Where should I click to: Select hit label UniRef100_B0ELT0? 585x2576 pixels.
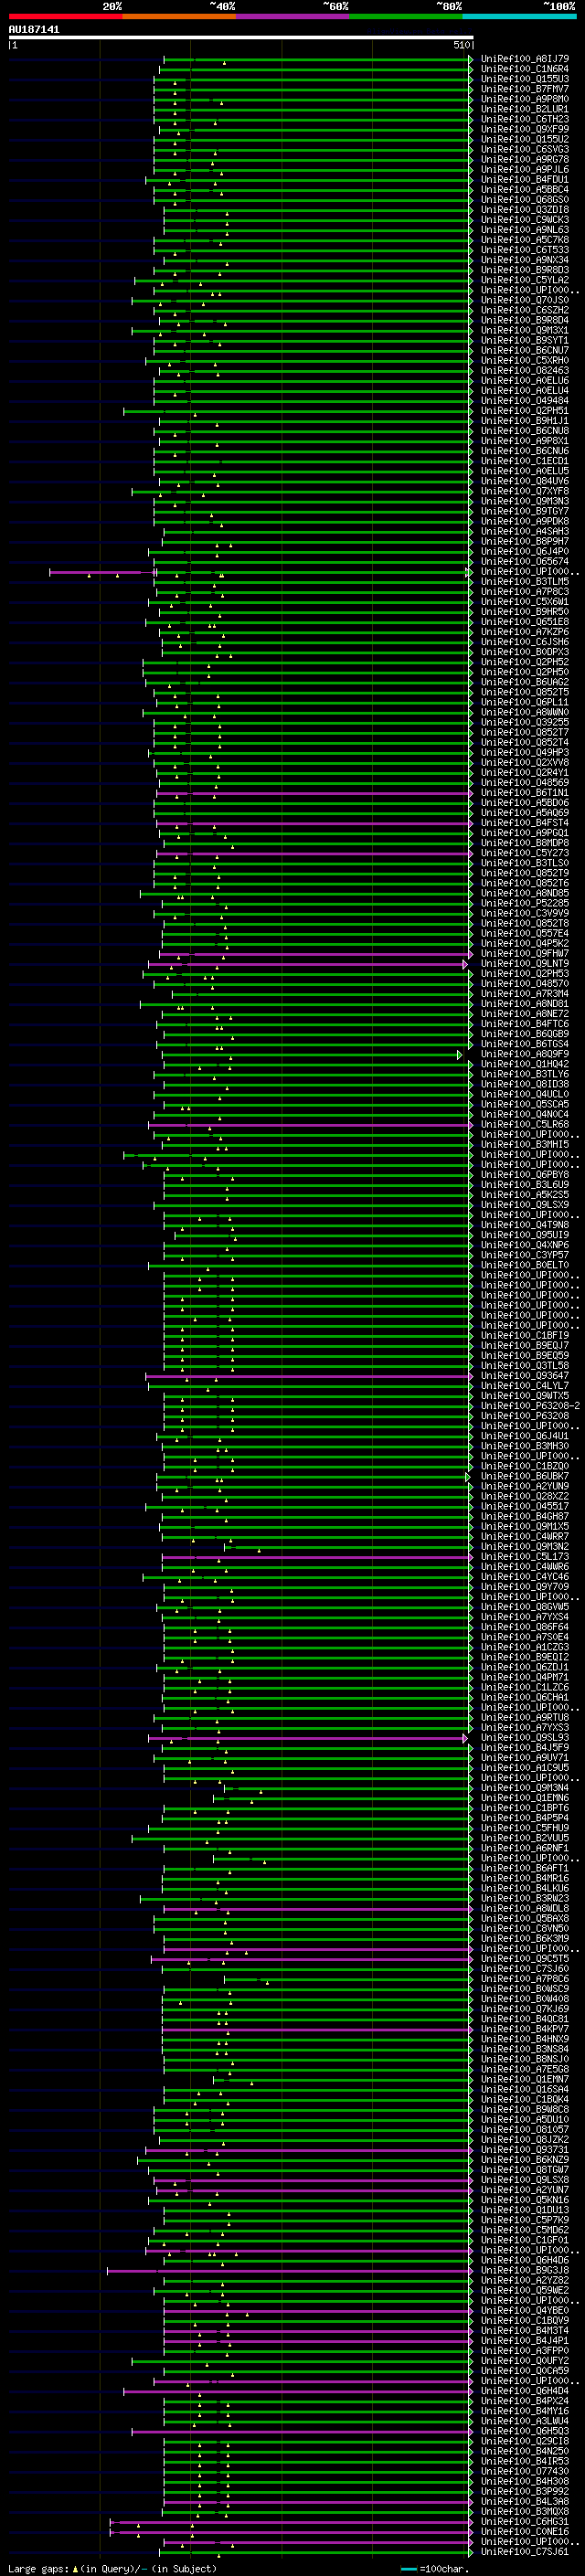[524, 1265]
